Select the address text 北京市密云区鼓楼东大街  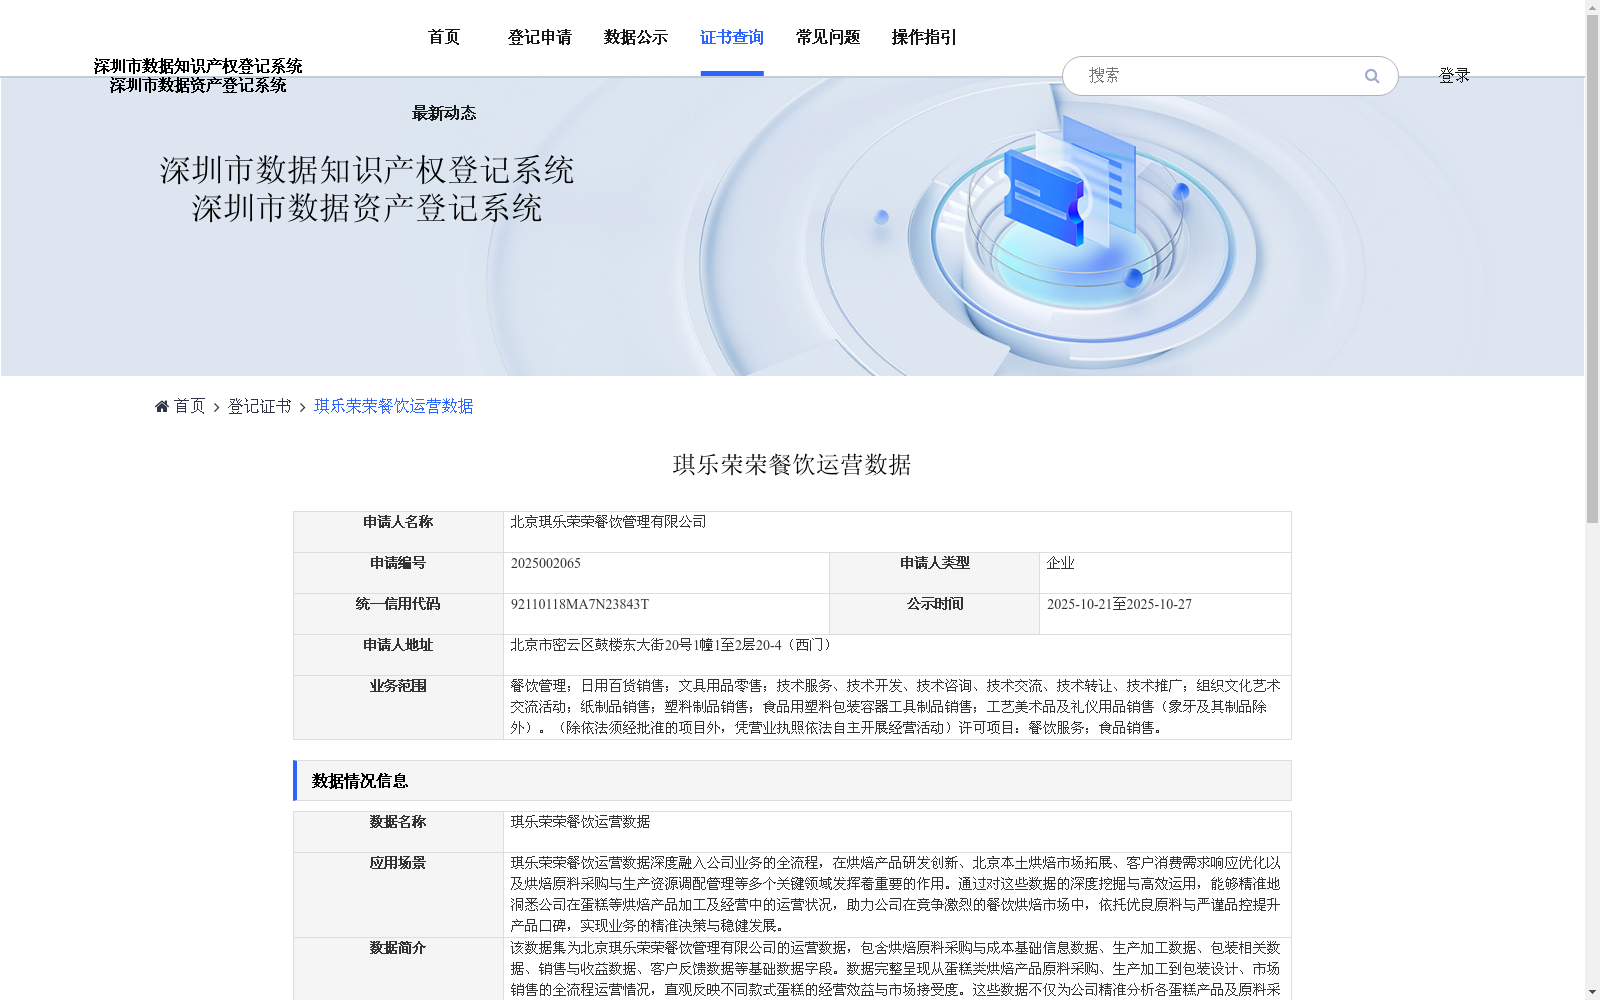click(x=587, y=645)
